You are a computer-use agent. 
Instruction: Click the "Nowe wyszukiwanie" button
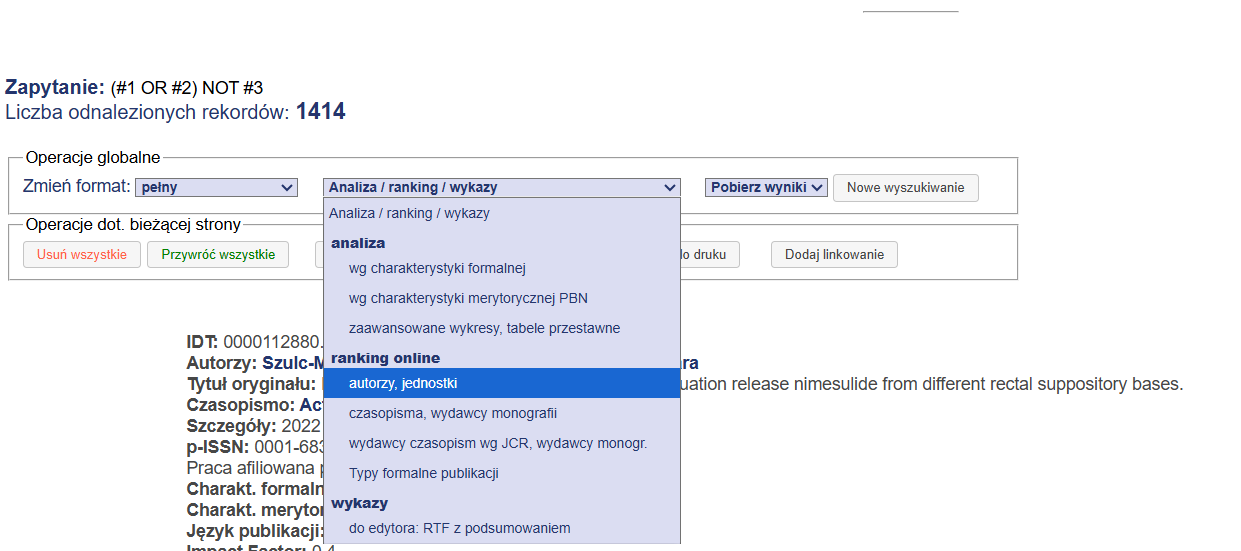point(905,187)
